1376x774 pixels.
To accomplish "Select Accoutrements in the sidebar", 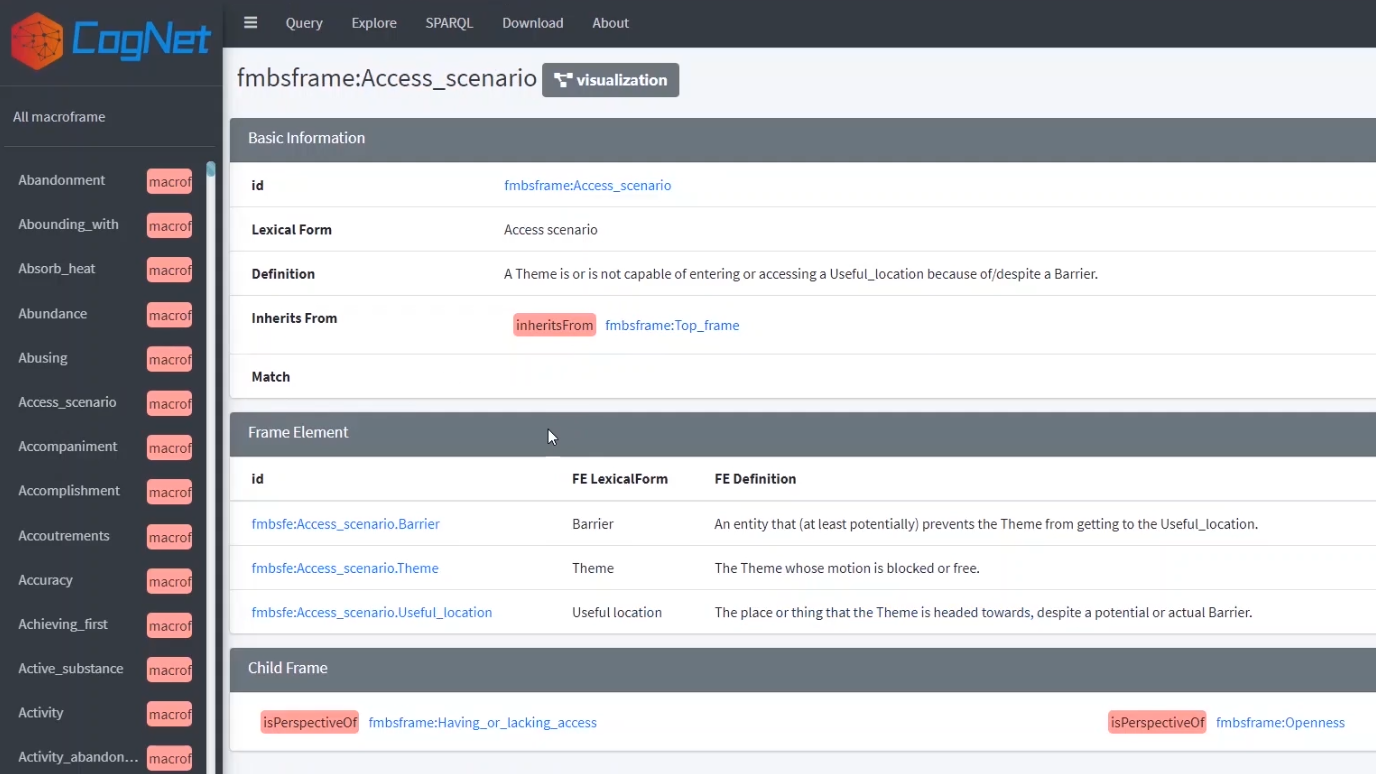I will 64,536.
